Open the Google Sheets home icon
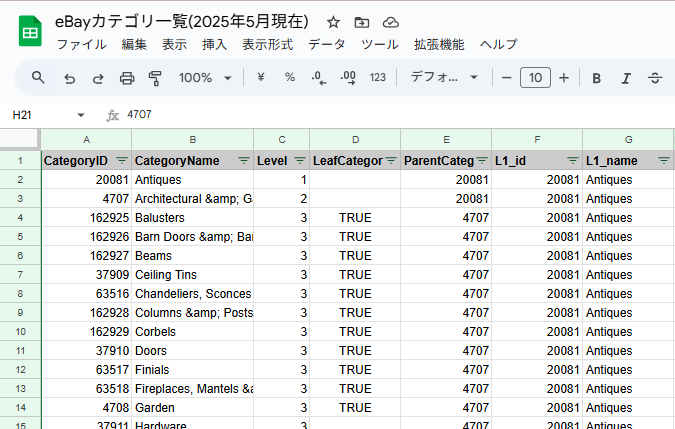This screenshot has height=429, width=675. point(30,31)
